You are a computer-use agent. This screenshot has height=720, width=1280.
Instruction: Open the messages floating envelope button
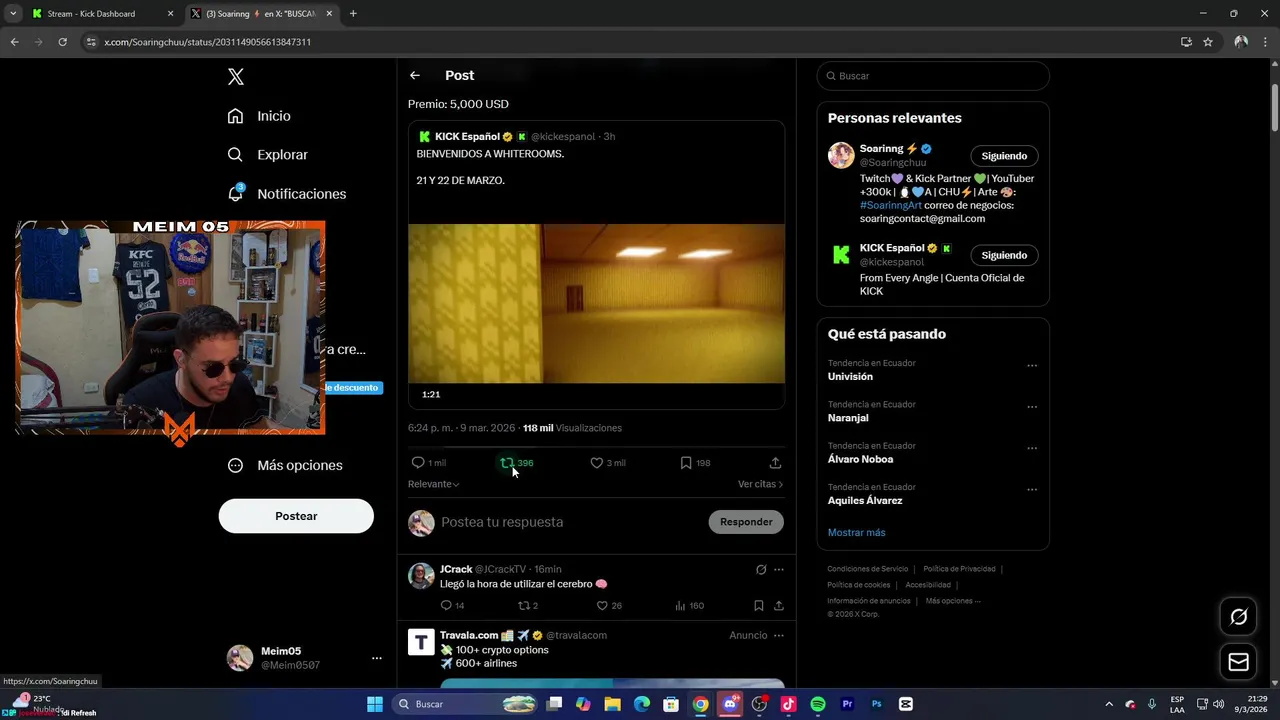[1238, 662]
